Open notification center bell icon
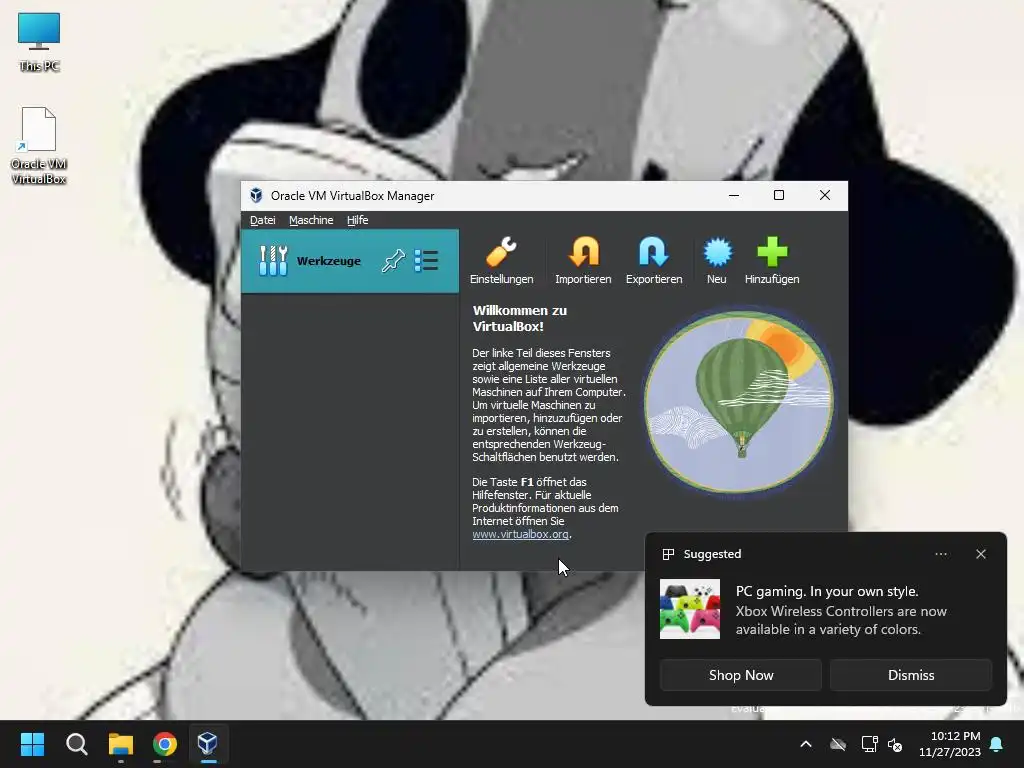Image resolution: width=1024 pixels, height=768 pixels. pyautogui.click(x=997, y=744)
